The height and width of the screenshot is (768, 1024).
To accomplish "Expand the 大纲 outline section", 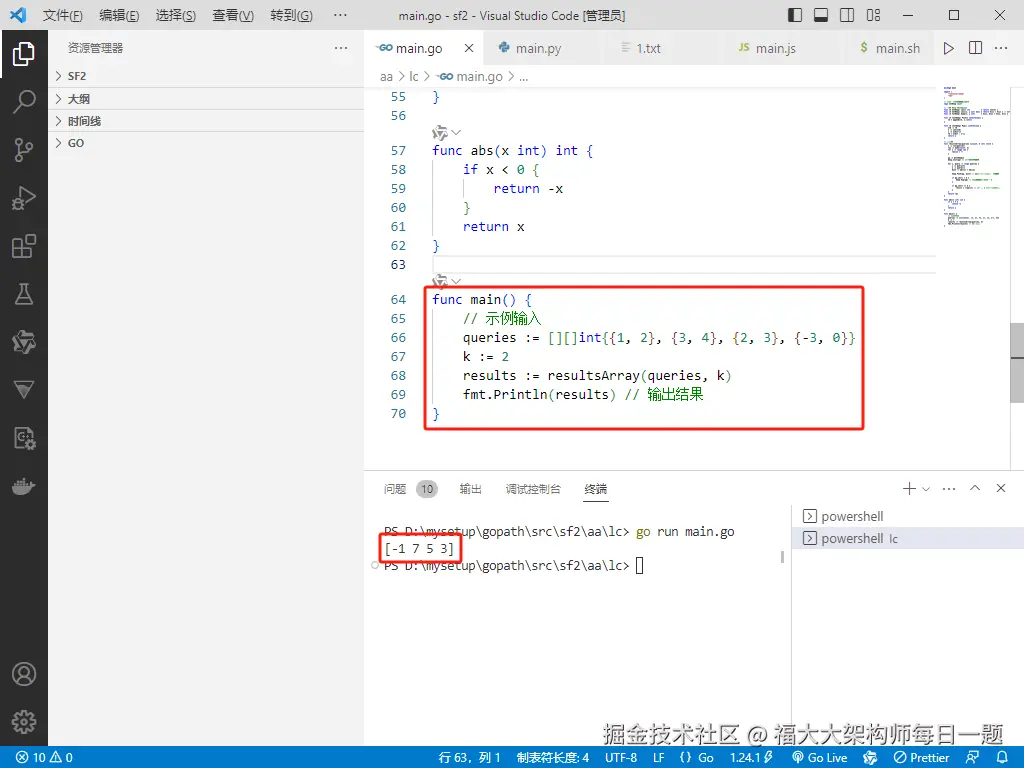I will pyautogui.click(x=206, y=99).
